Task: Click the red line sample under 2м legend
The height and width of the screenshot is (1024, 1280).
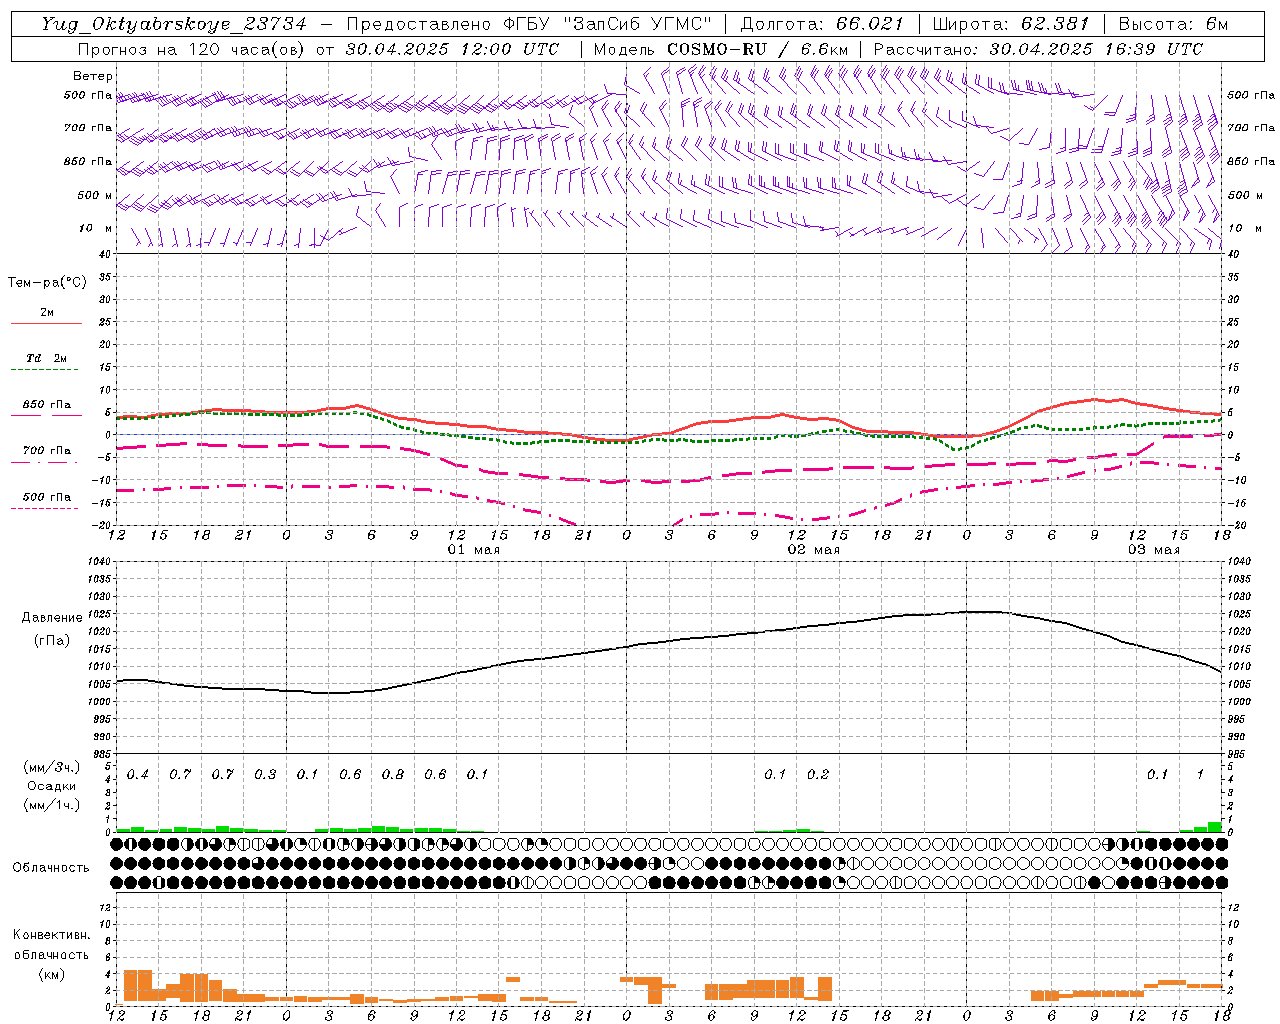Action: coord(47,324)
